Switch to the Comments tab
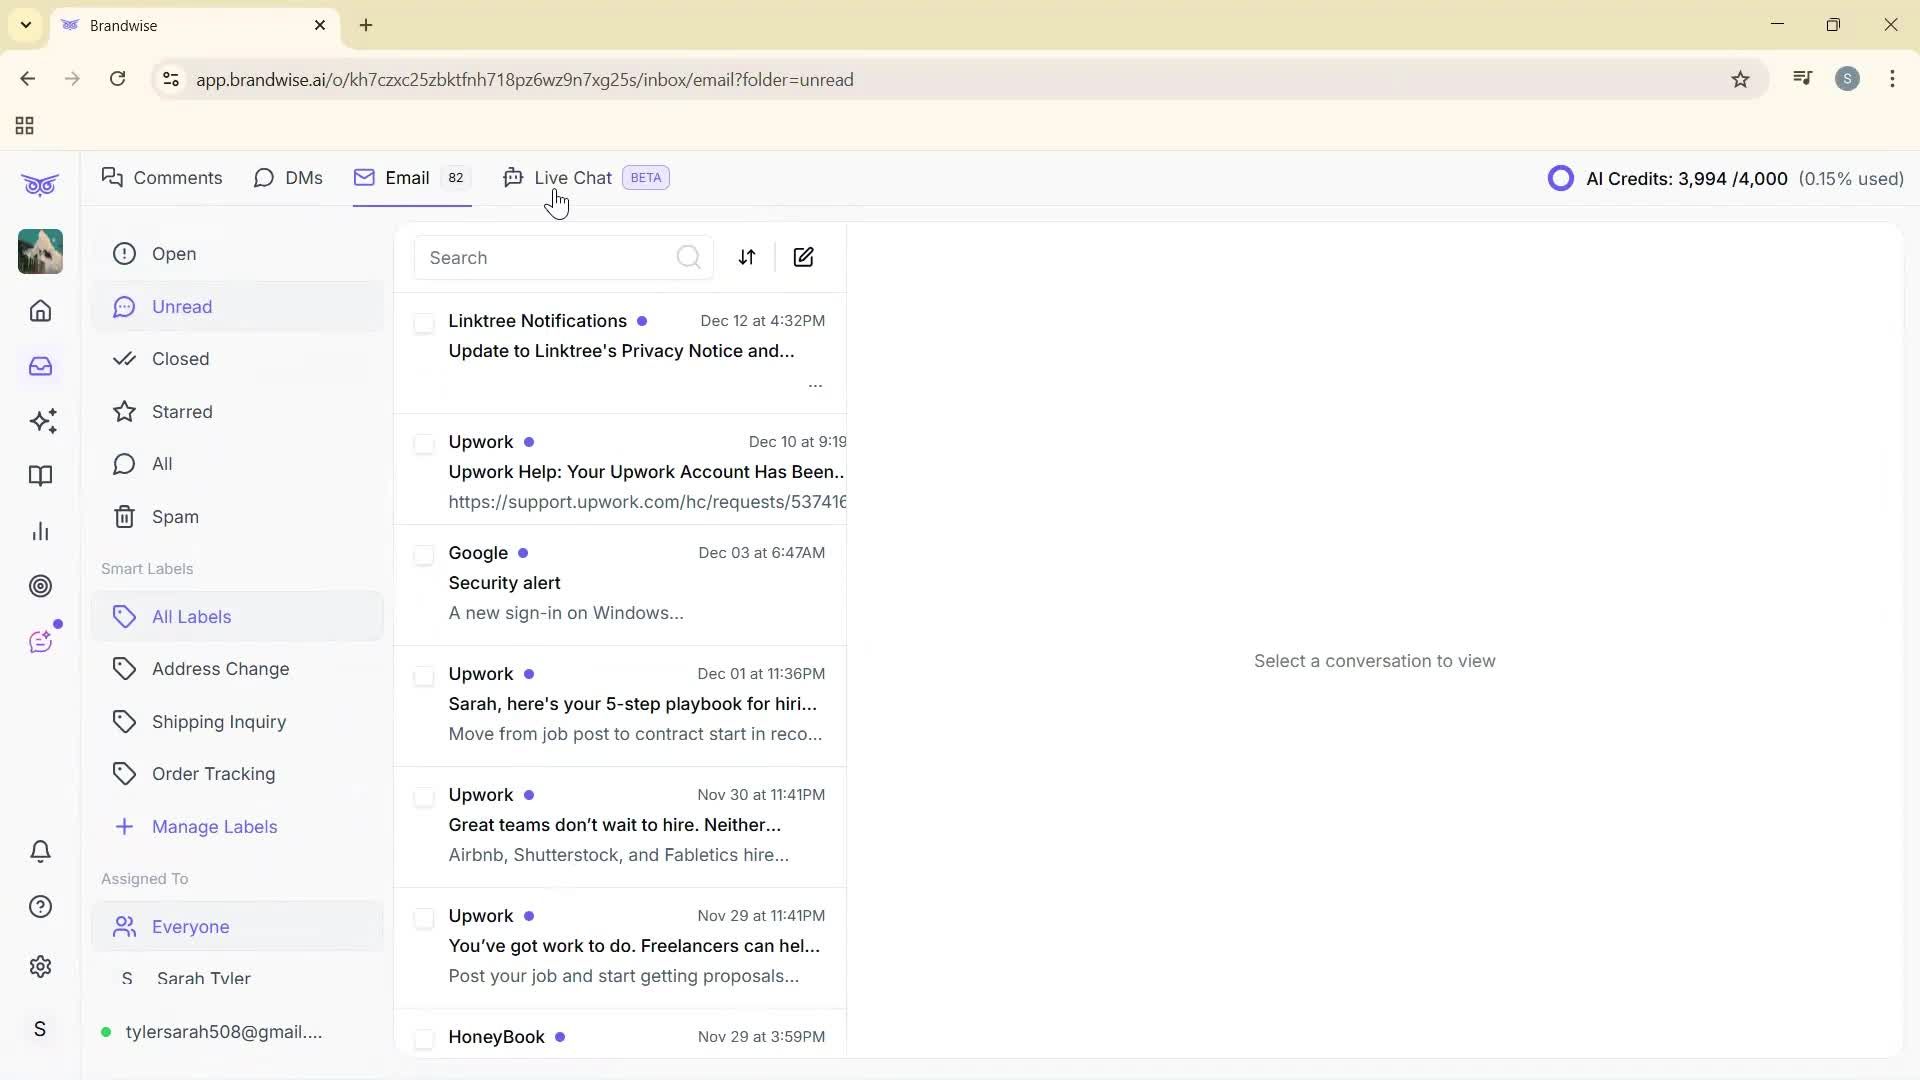Viewport: 1920px width, 1080px height. click(162, 177)
